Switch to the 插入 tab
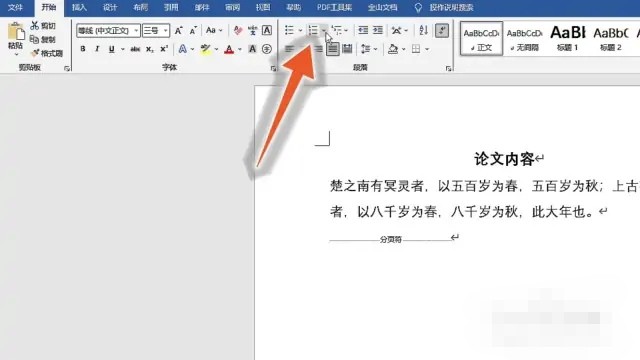The width and height of the screenshot is (640, 360). click(79, 8)
